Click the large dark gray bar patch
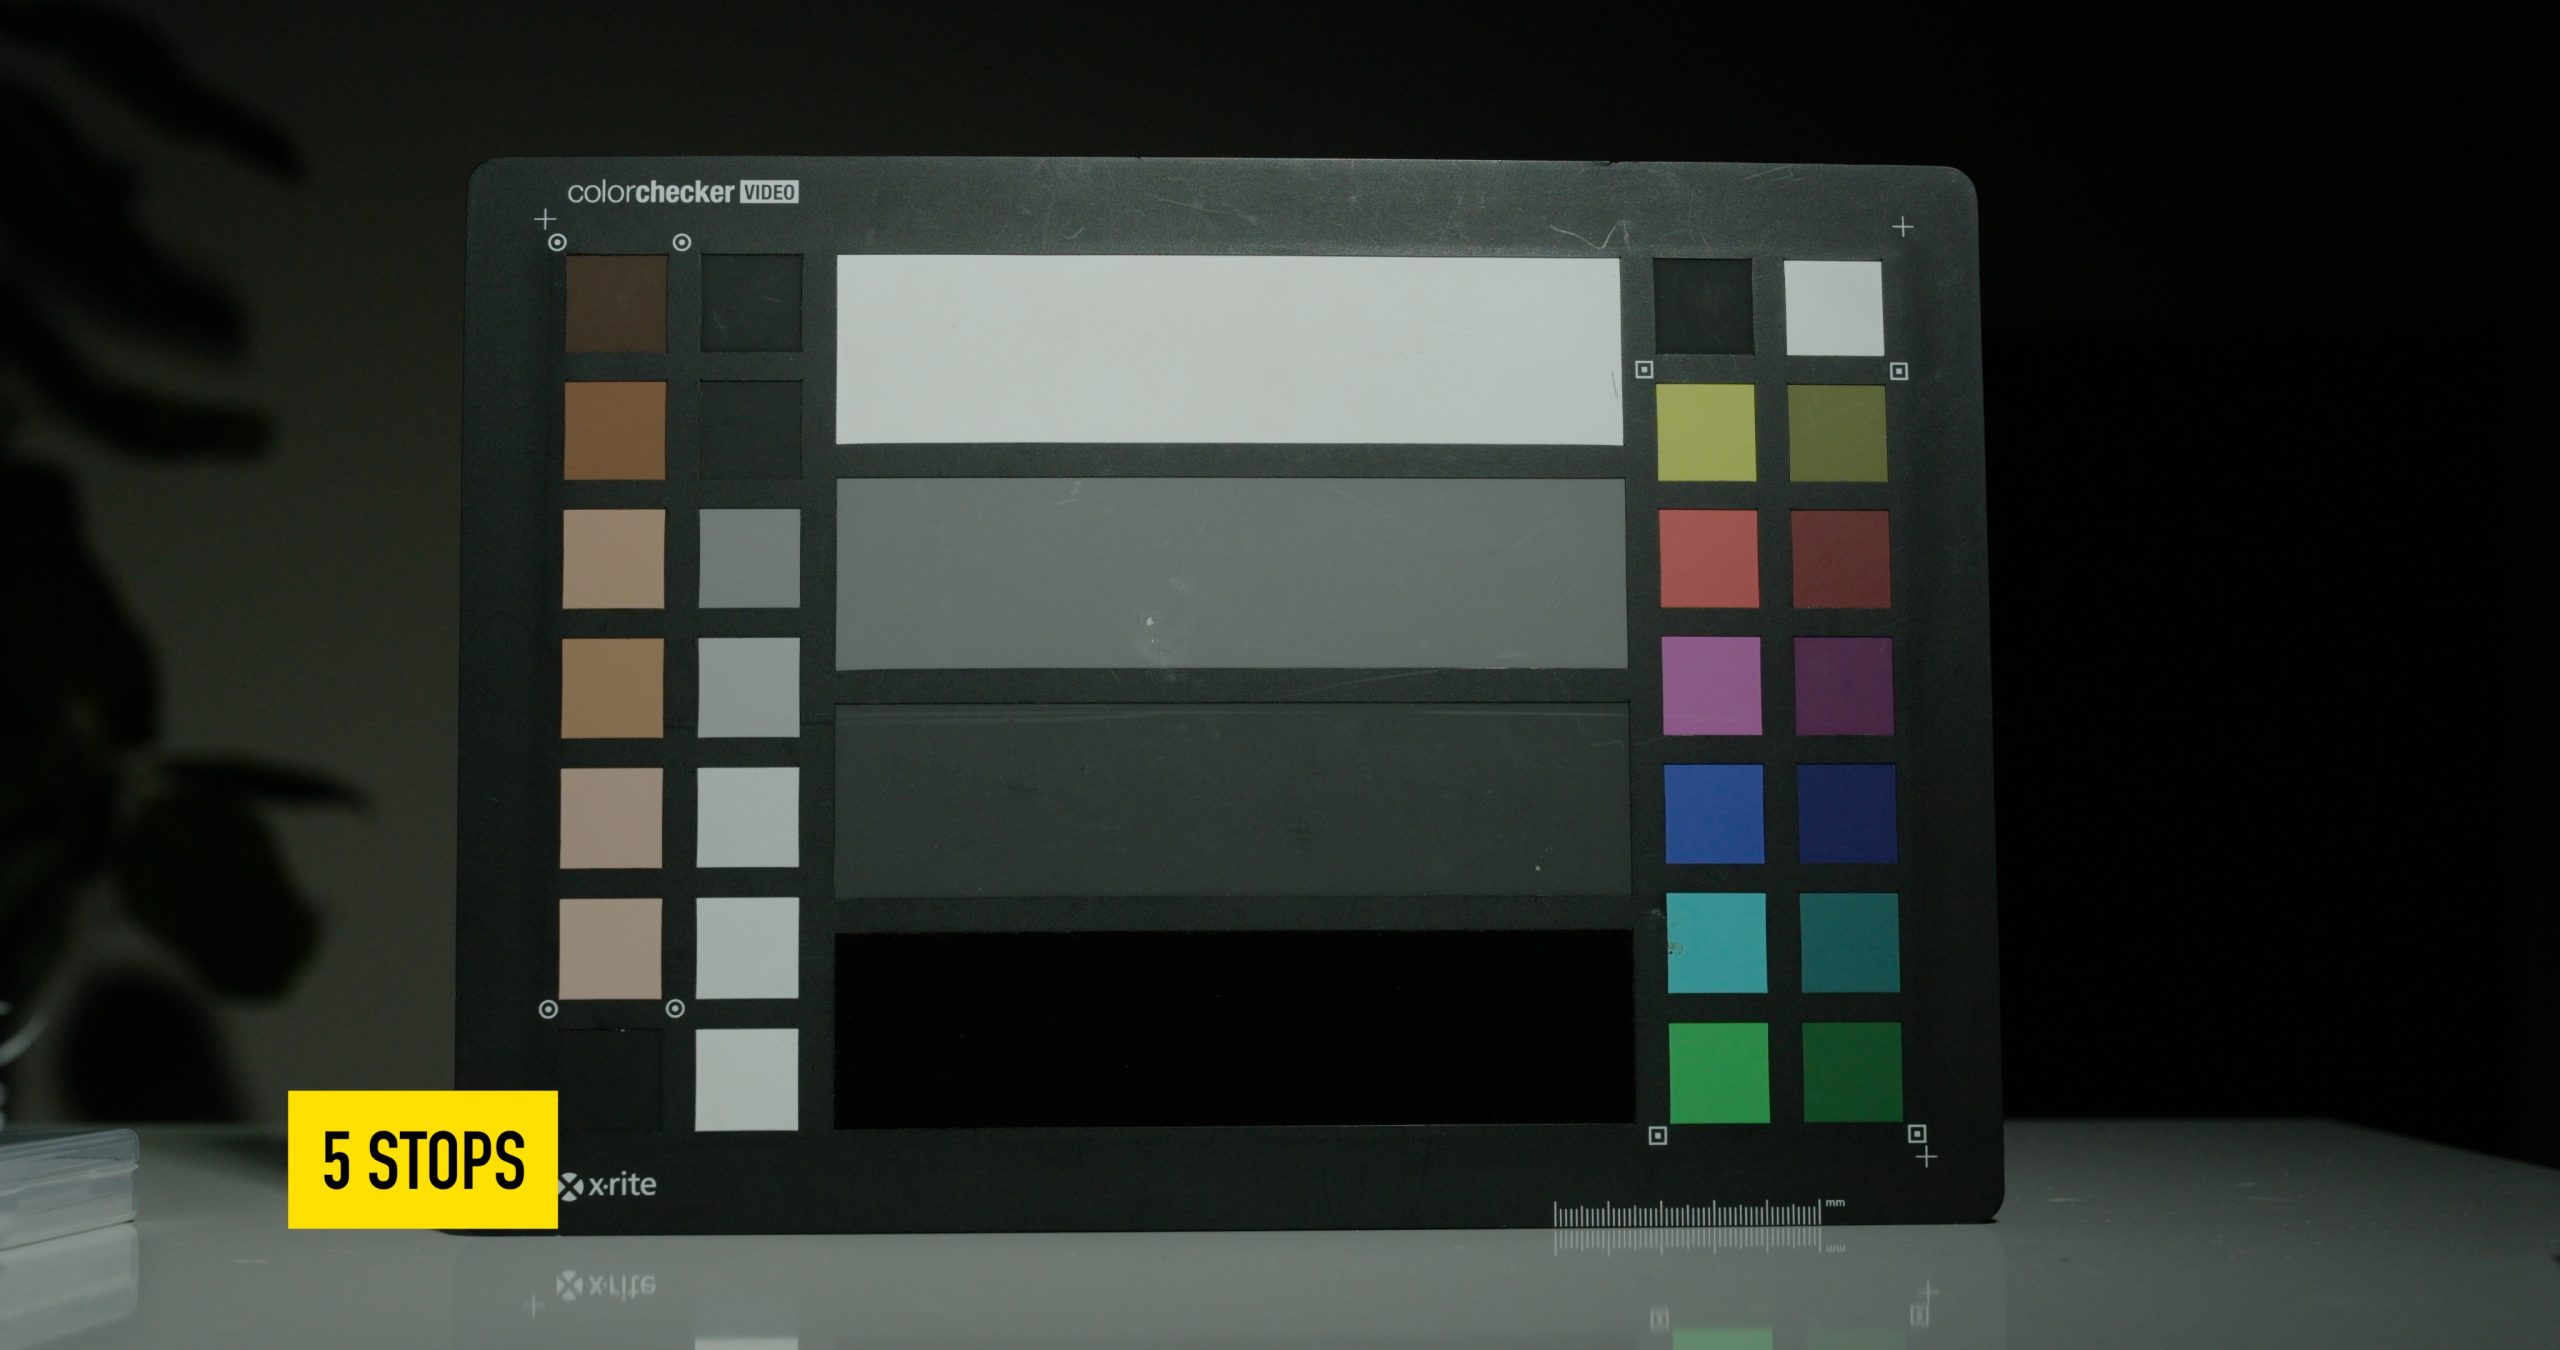This screenshot has height=1350, width=2560. (x=1232, y=799)
